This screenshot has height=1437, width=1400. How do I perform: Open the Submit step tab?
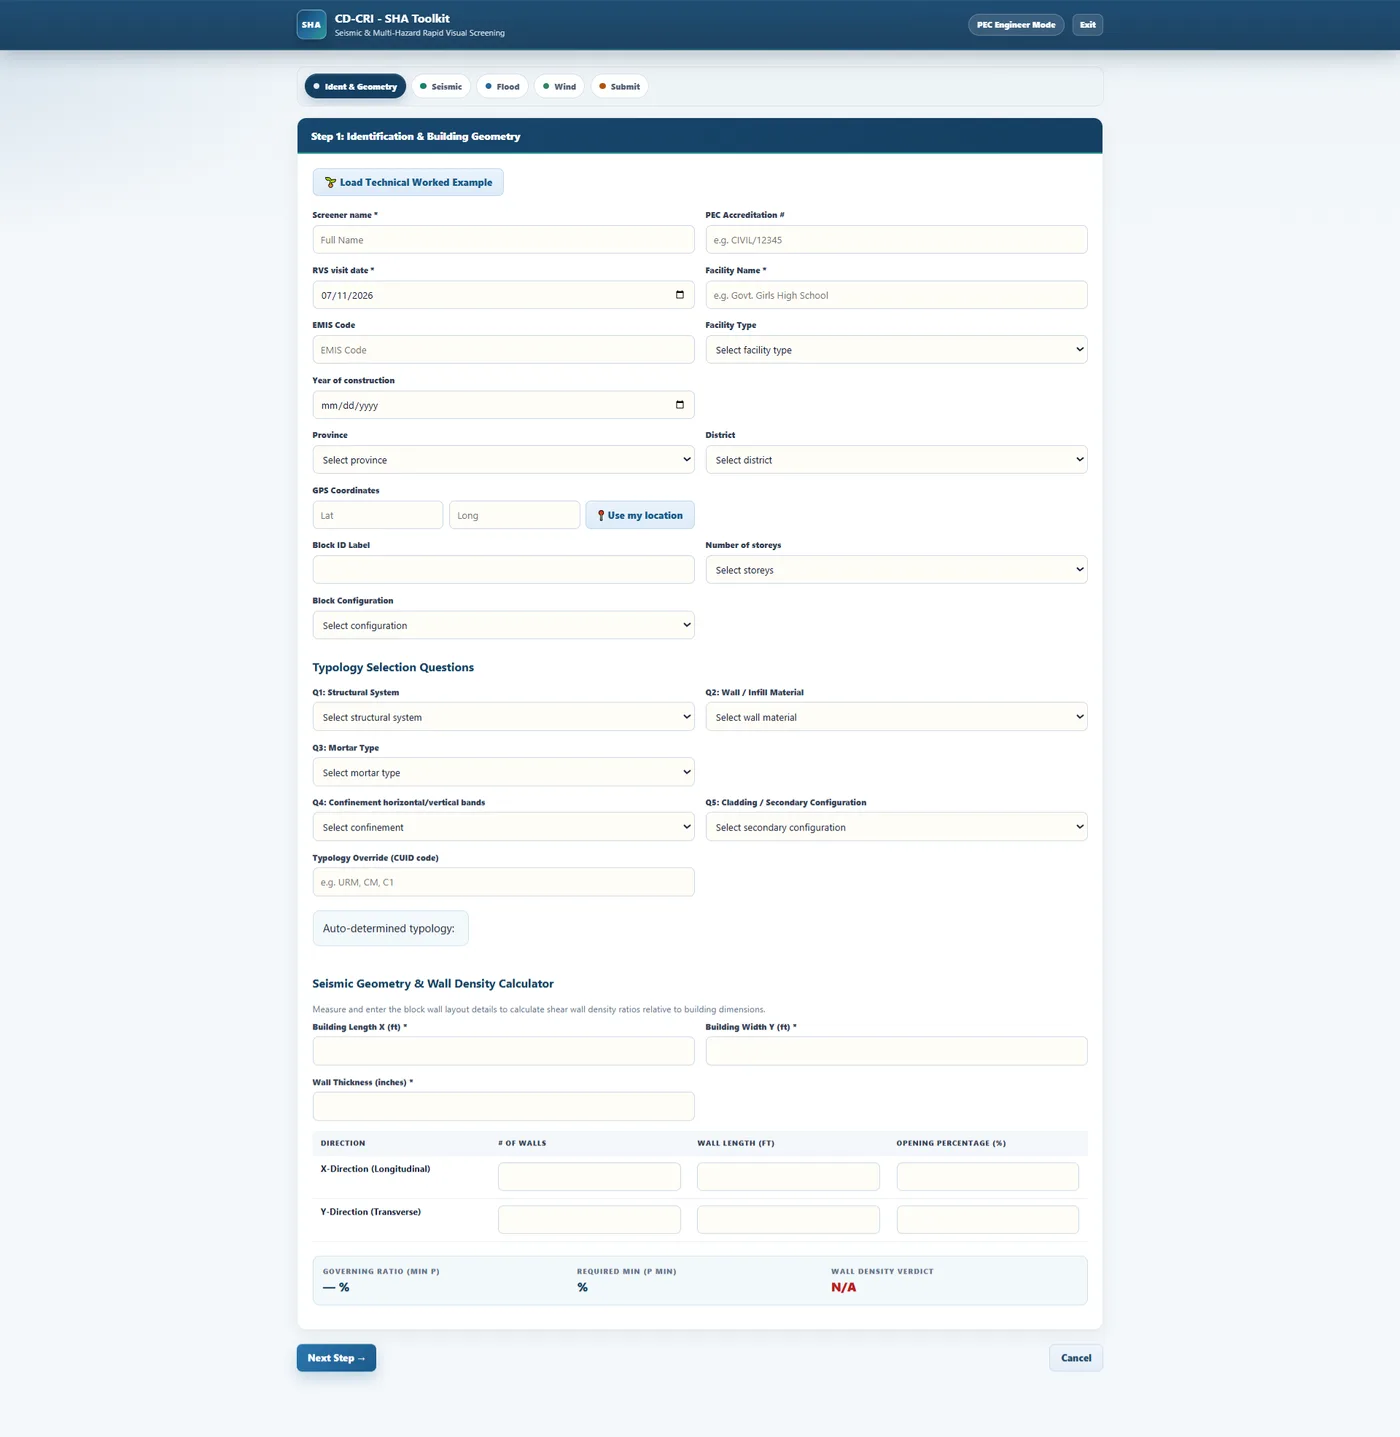[x=619, y=87]
